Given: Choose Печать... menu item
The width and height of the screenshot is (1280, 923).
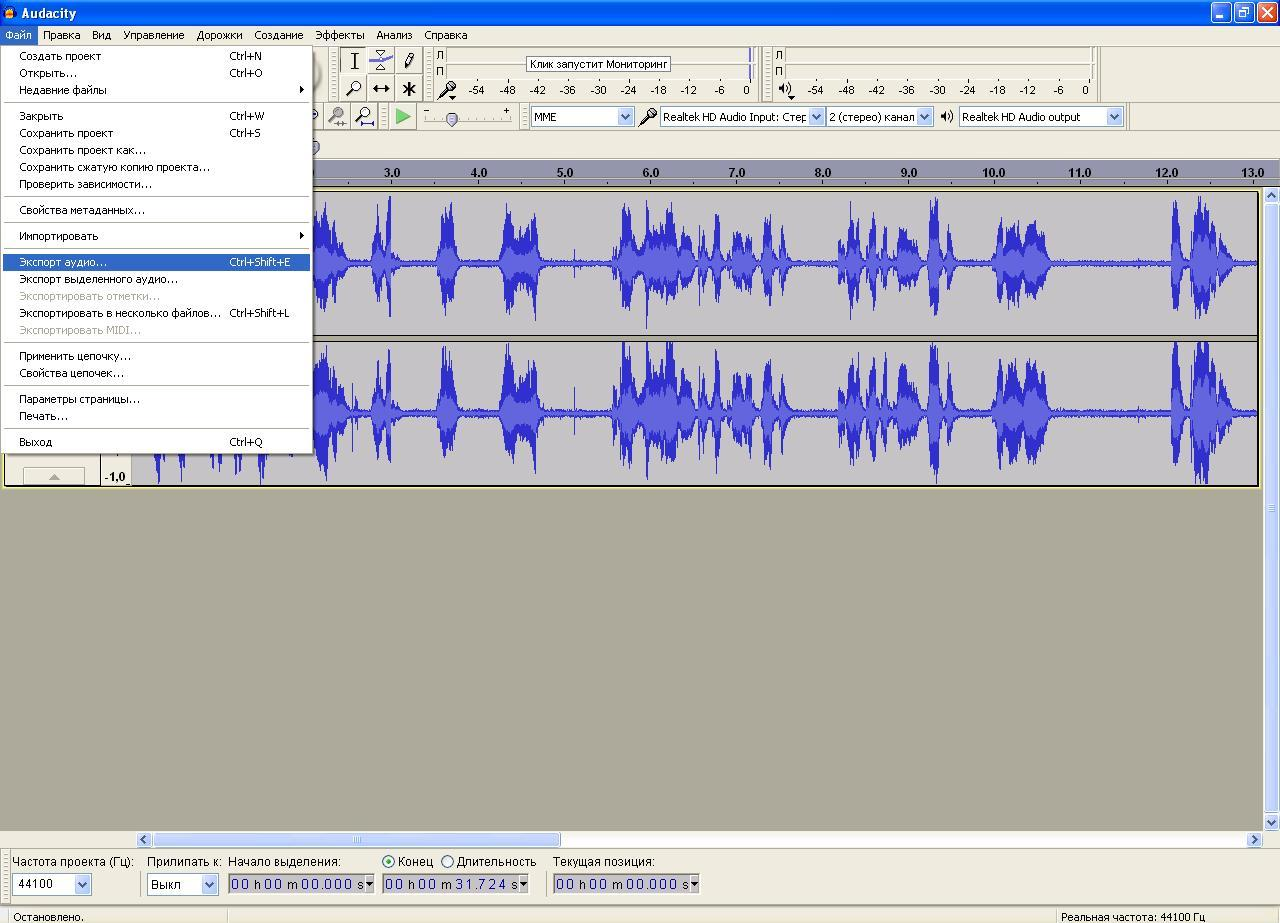Looking at the screenshot, I should tap(156, 416).
